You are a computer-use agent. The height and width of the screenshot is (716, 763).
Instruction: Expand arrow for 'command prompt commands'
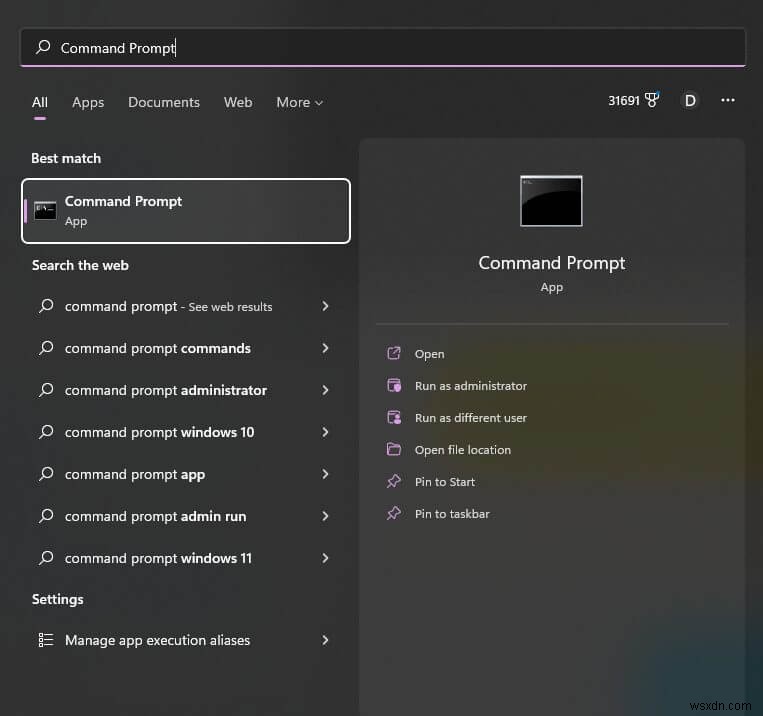[326, 348]
